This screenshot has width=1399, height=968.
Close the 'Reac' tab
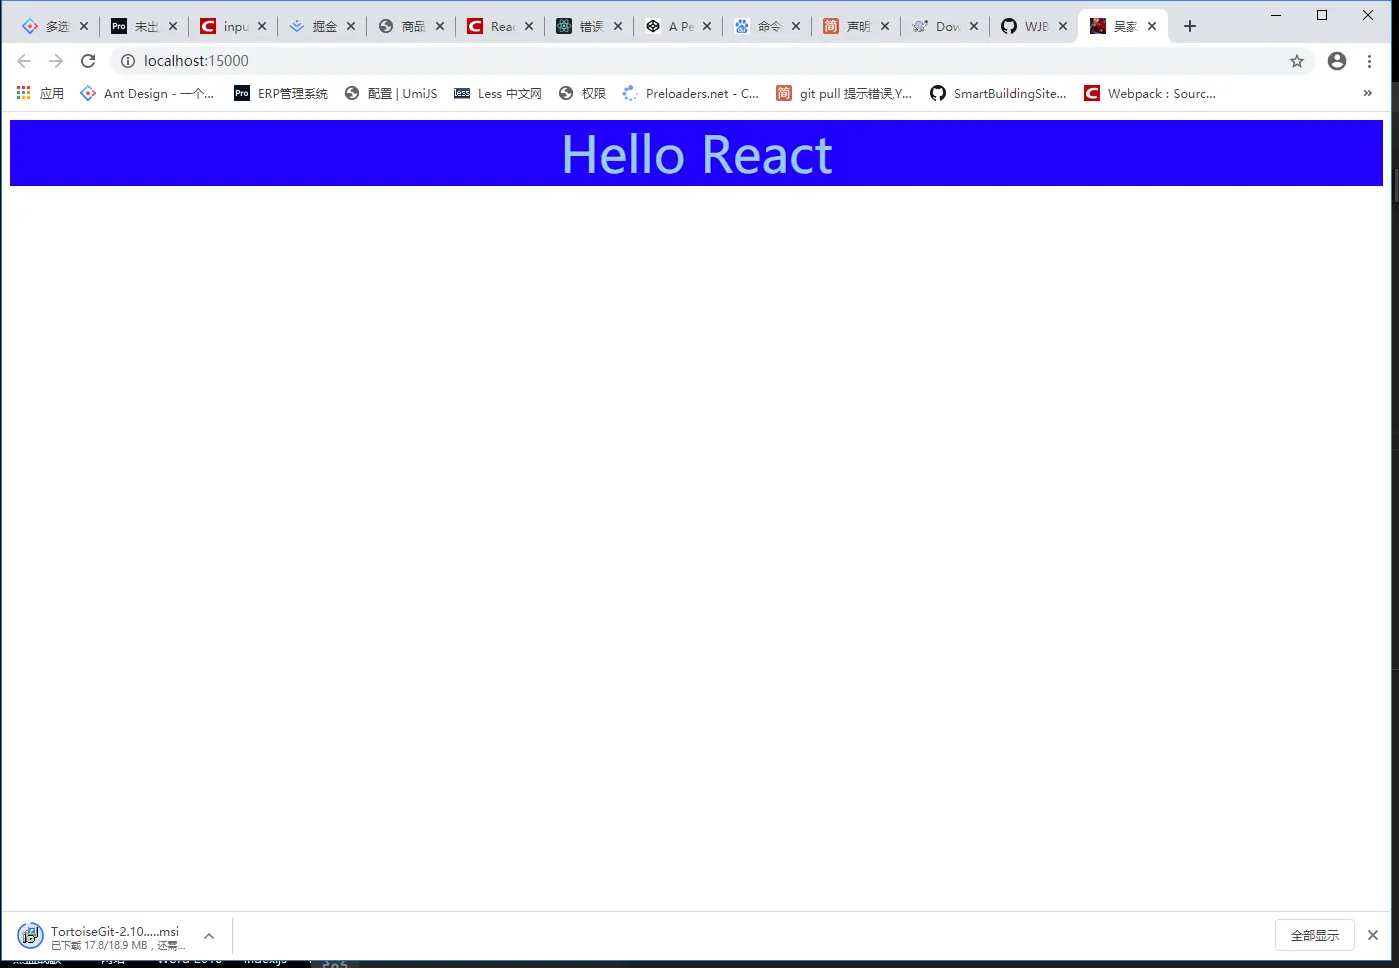[x=529, y=27]
